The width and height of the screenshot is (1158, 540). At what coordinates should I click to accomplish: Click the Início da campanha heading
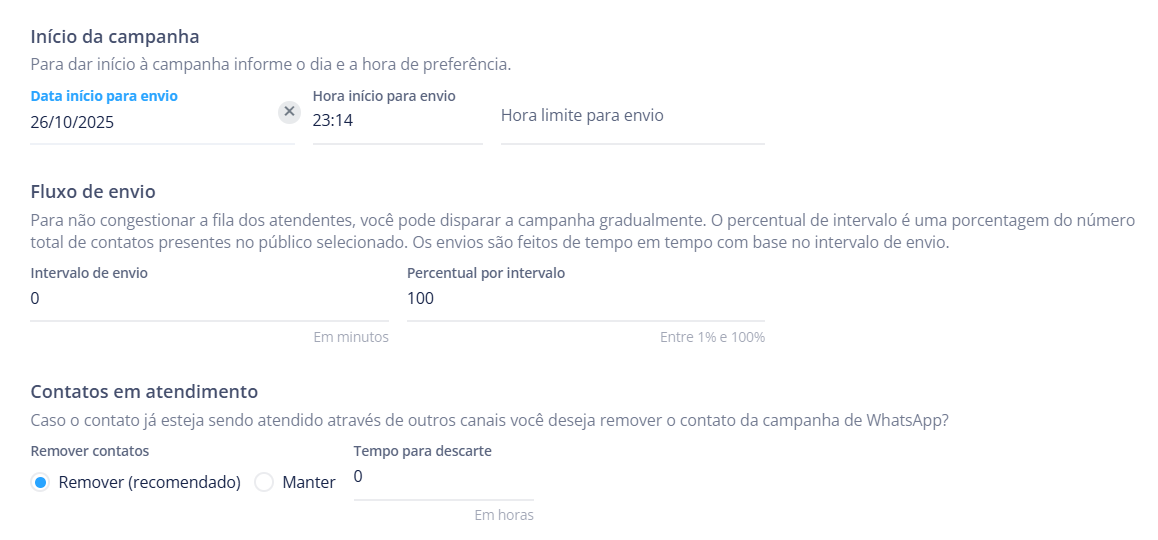115,37
